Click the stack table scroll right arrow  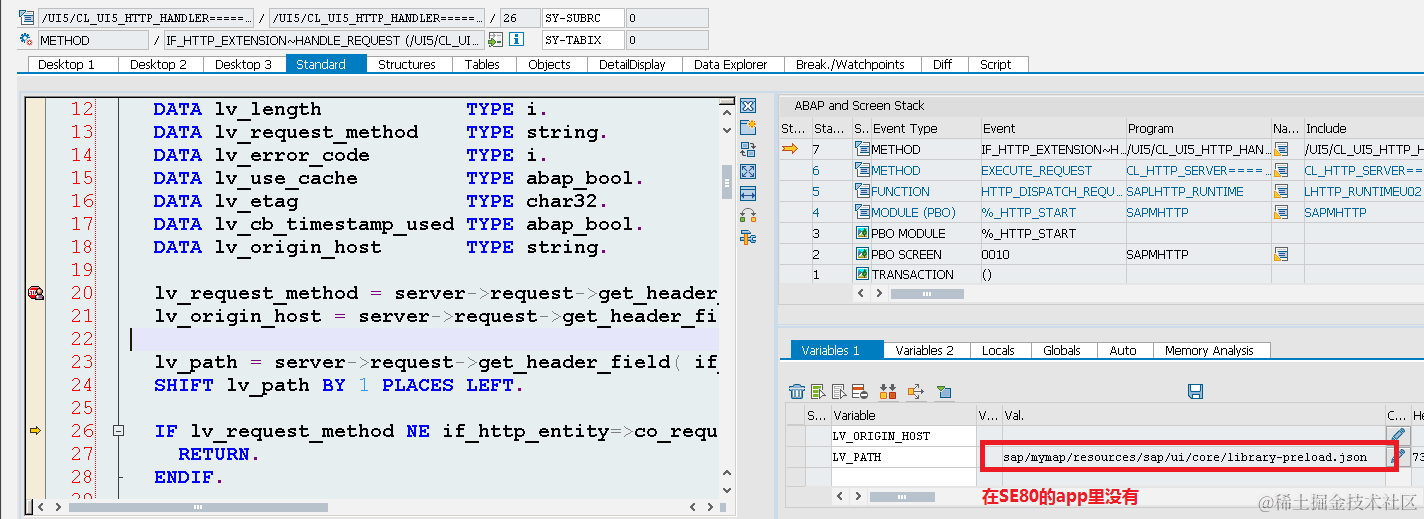point(880,294)
